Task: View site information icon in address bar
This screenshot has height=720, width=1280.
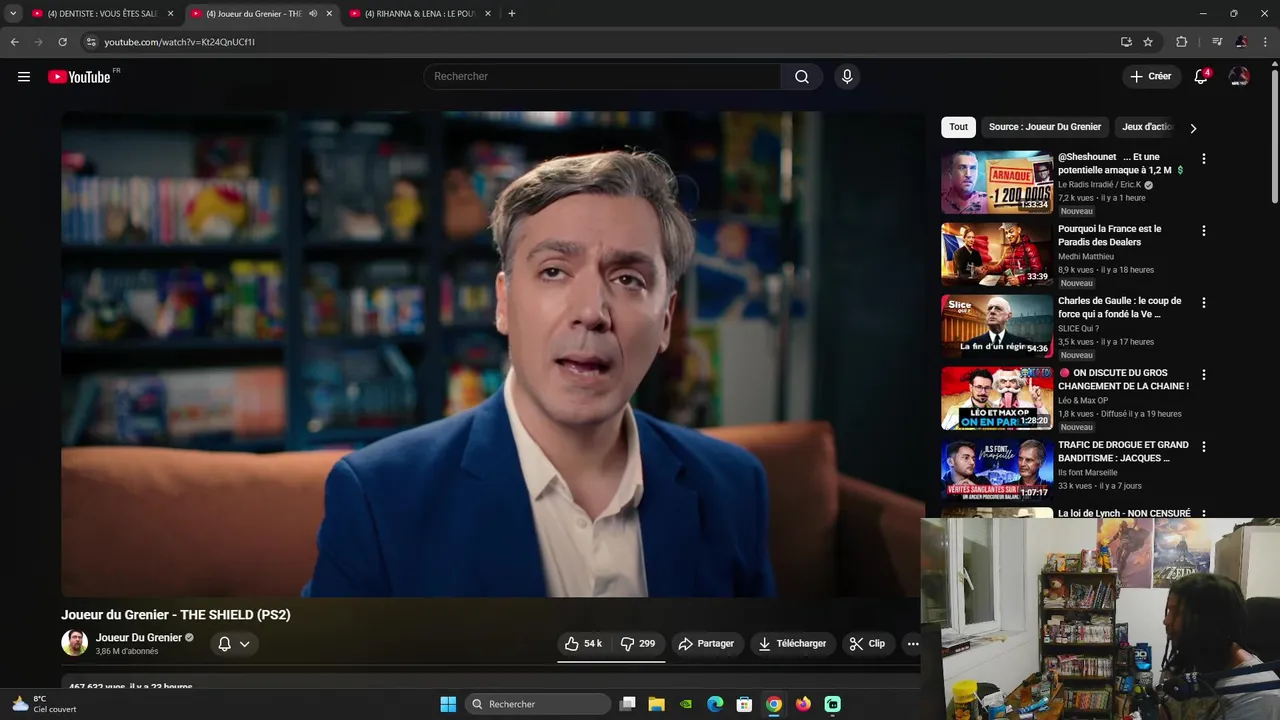Action: [x=91, y=42]
